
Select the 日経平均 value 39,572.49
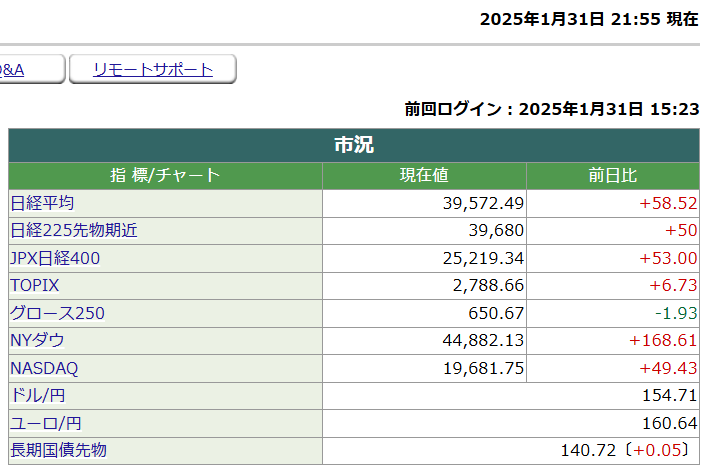tap(483, 203)
